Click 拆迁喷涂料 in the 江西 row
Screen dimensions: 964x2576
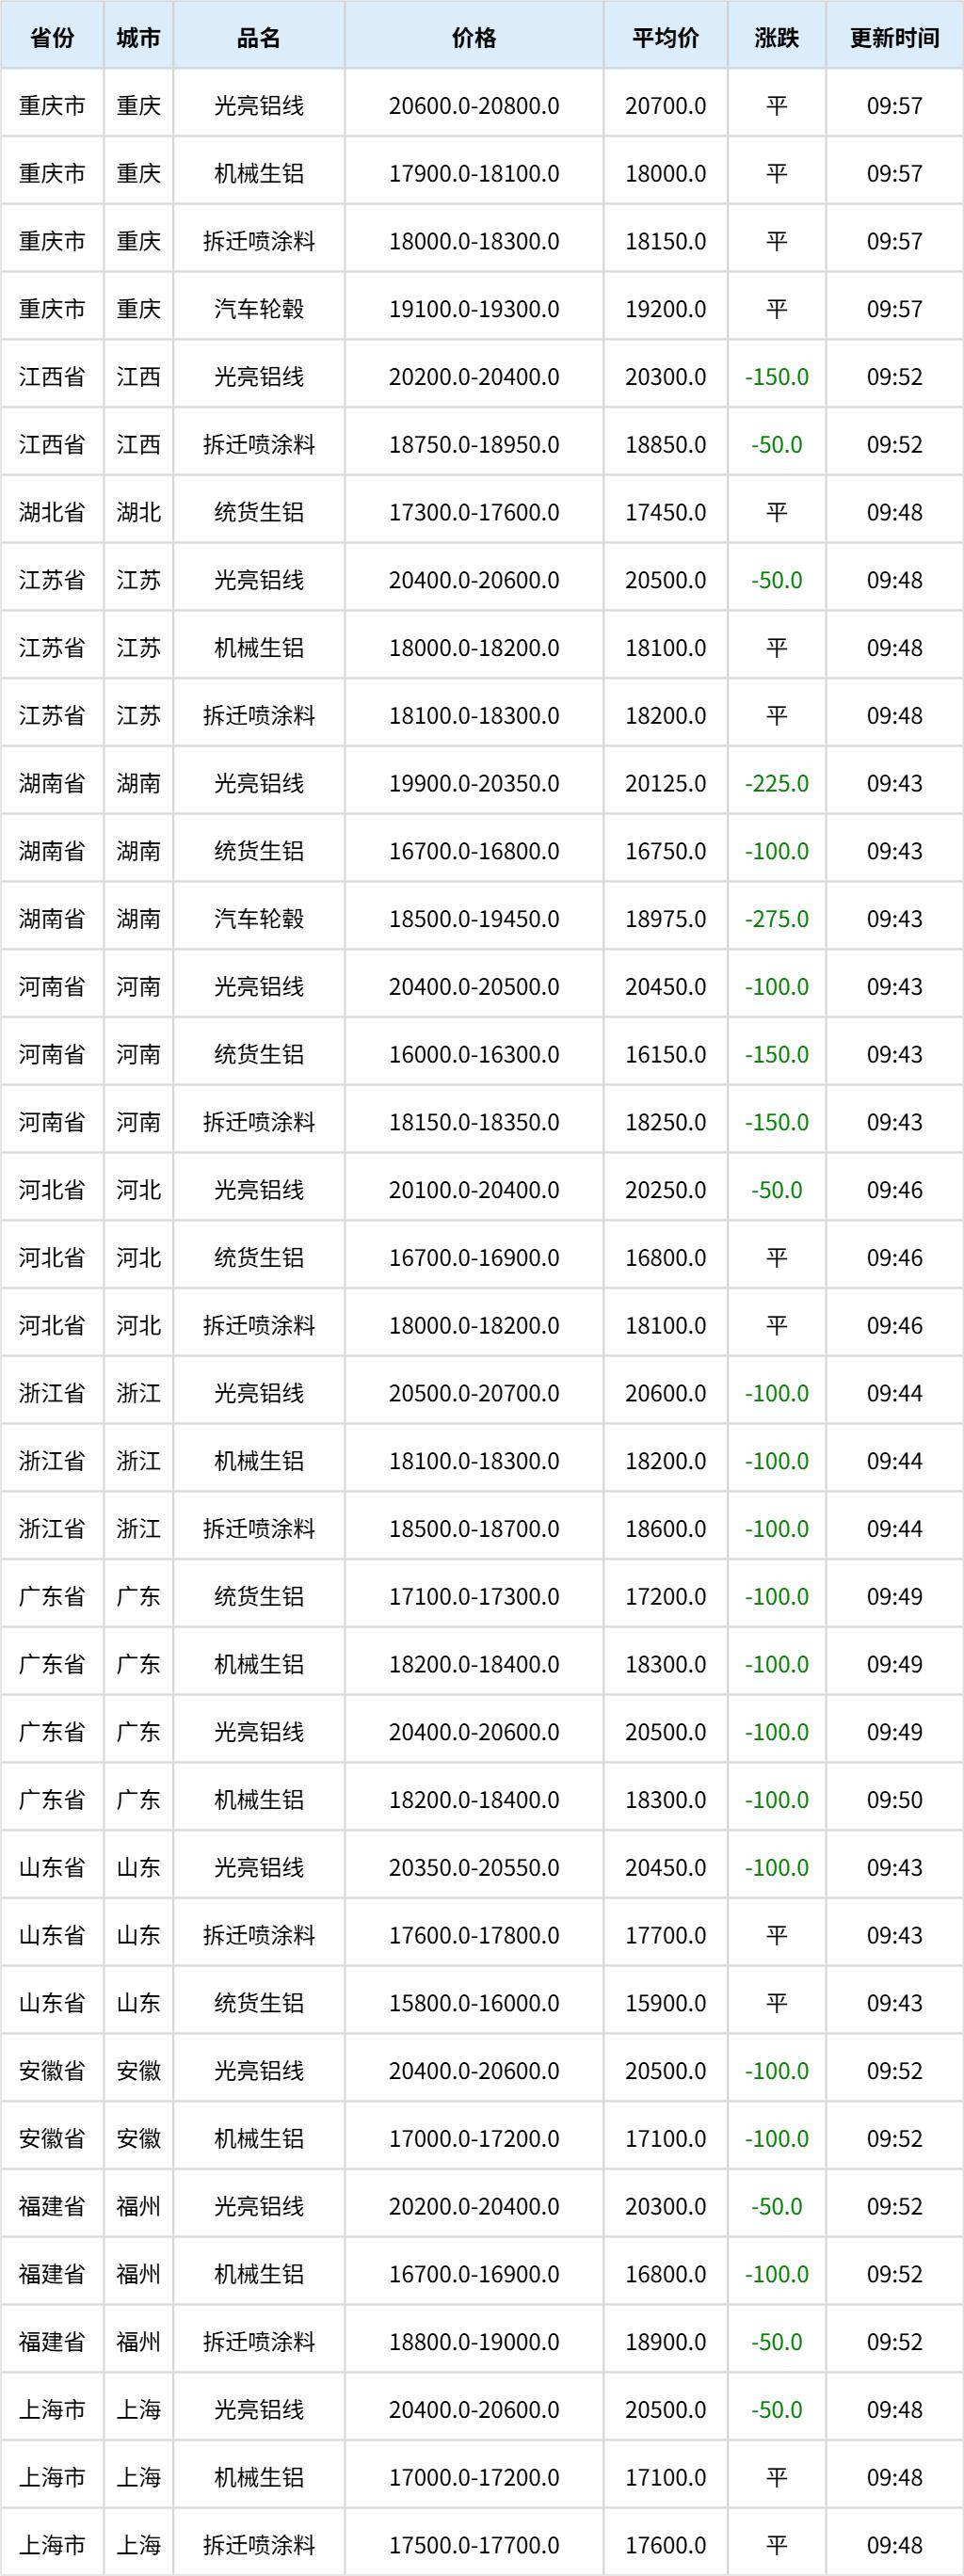click(x=259, y=444)
